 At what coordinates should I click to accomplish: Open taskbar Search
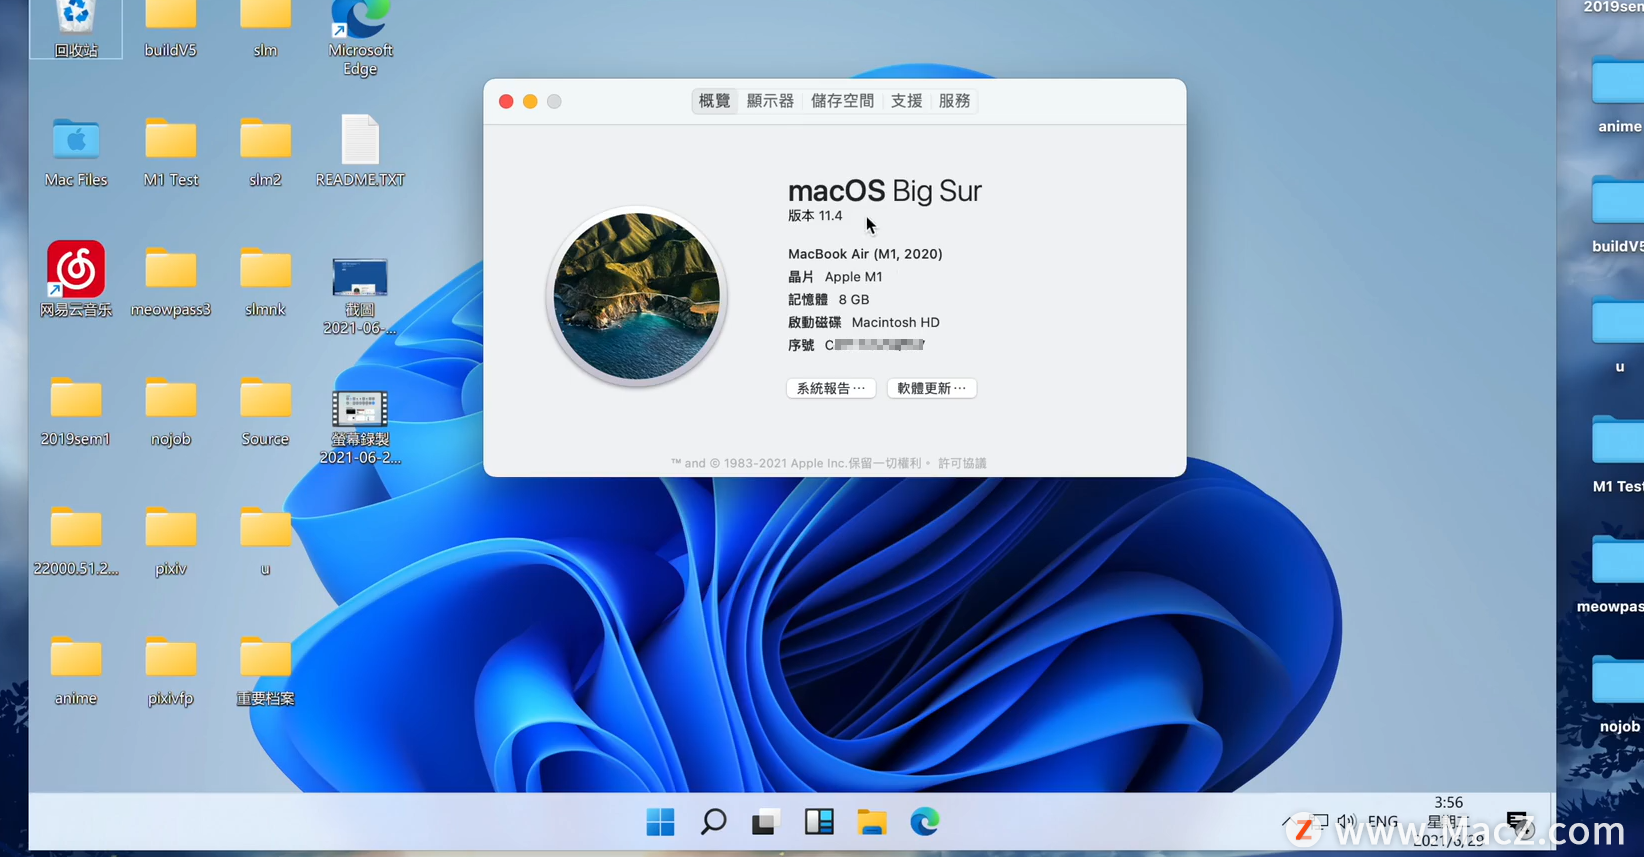point(713,822)
